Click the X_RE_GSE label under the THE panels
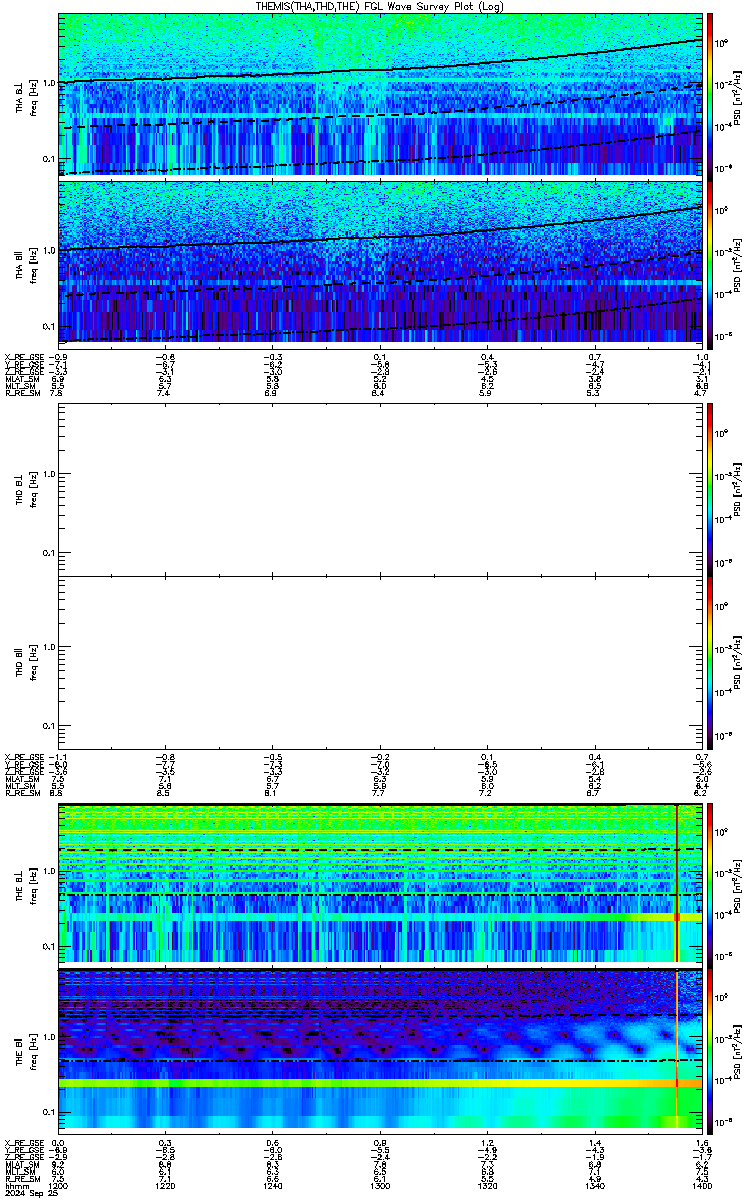 (x=23, y=1141)
